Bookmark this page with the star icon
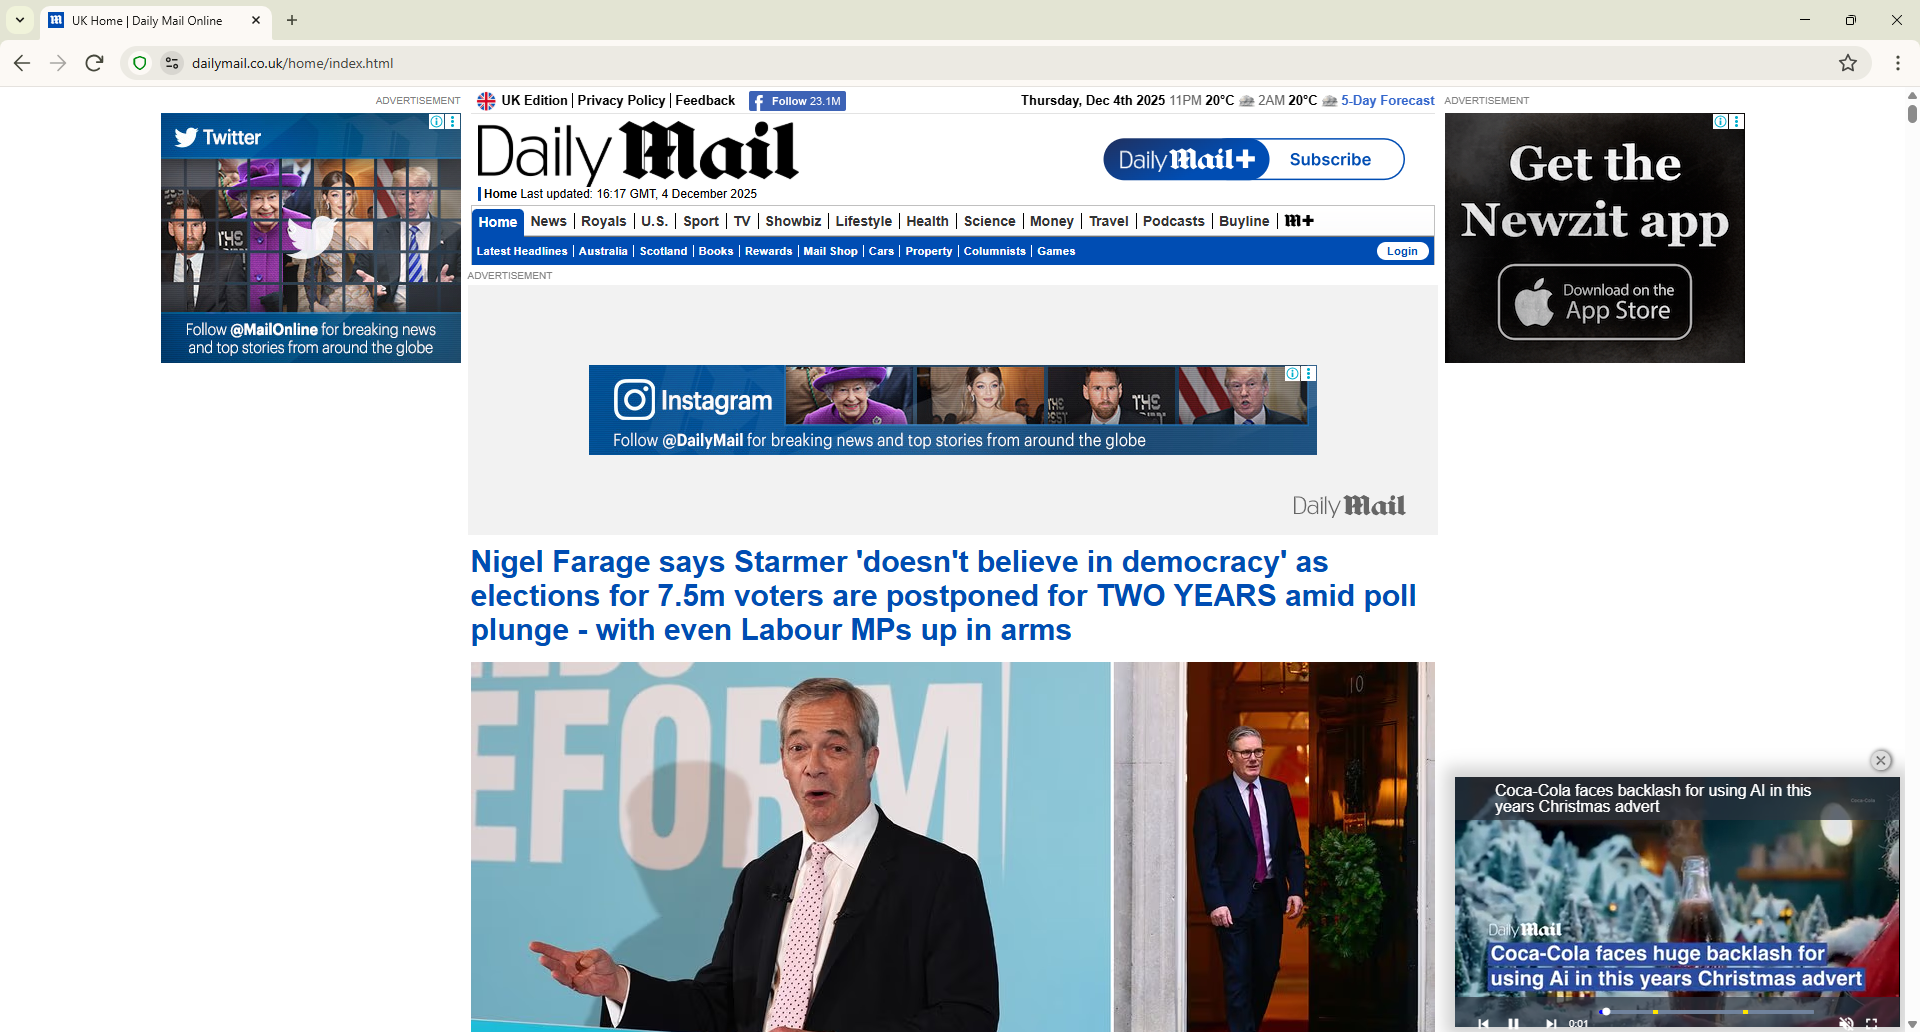The width and height of the screenshot is (1920, 1032). point(1847,63)
